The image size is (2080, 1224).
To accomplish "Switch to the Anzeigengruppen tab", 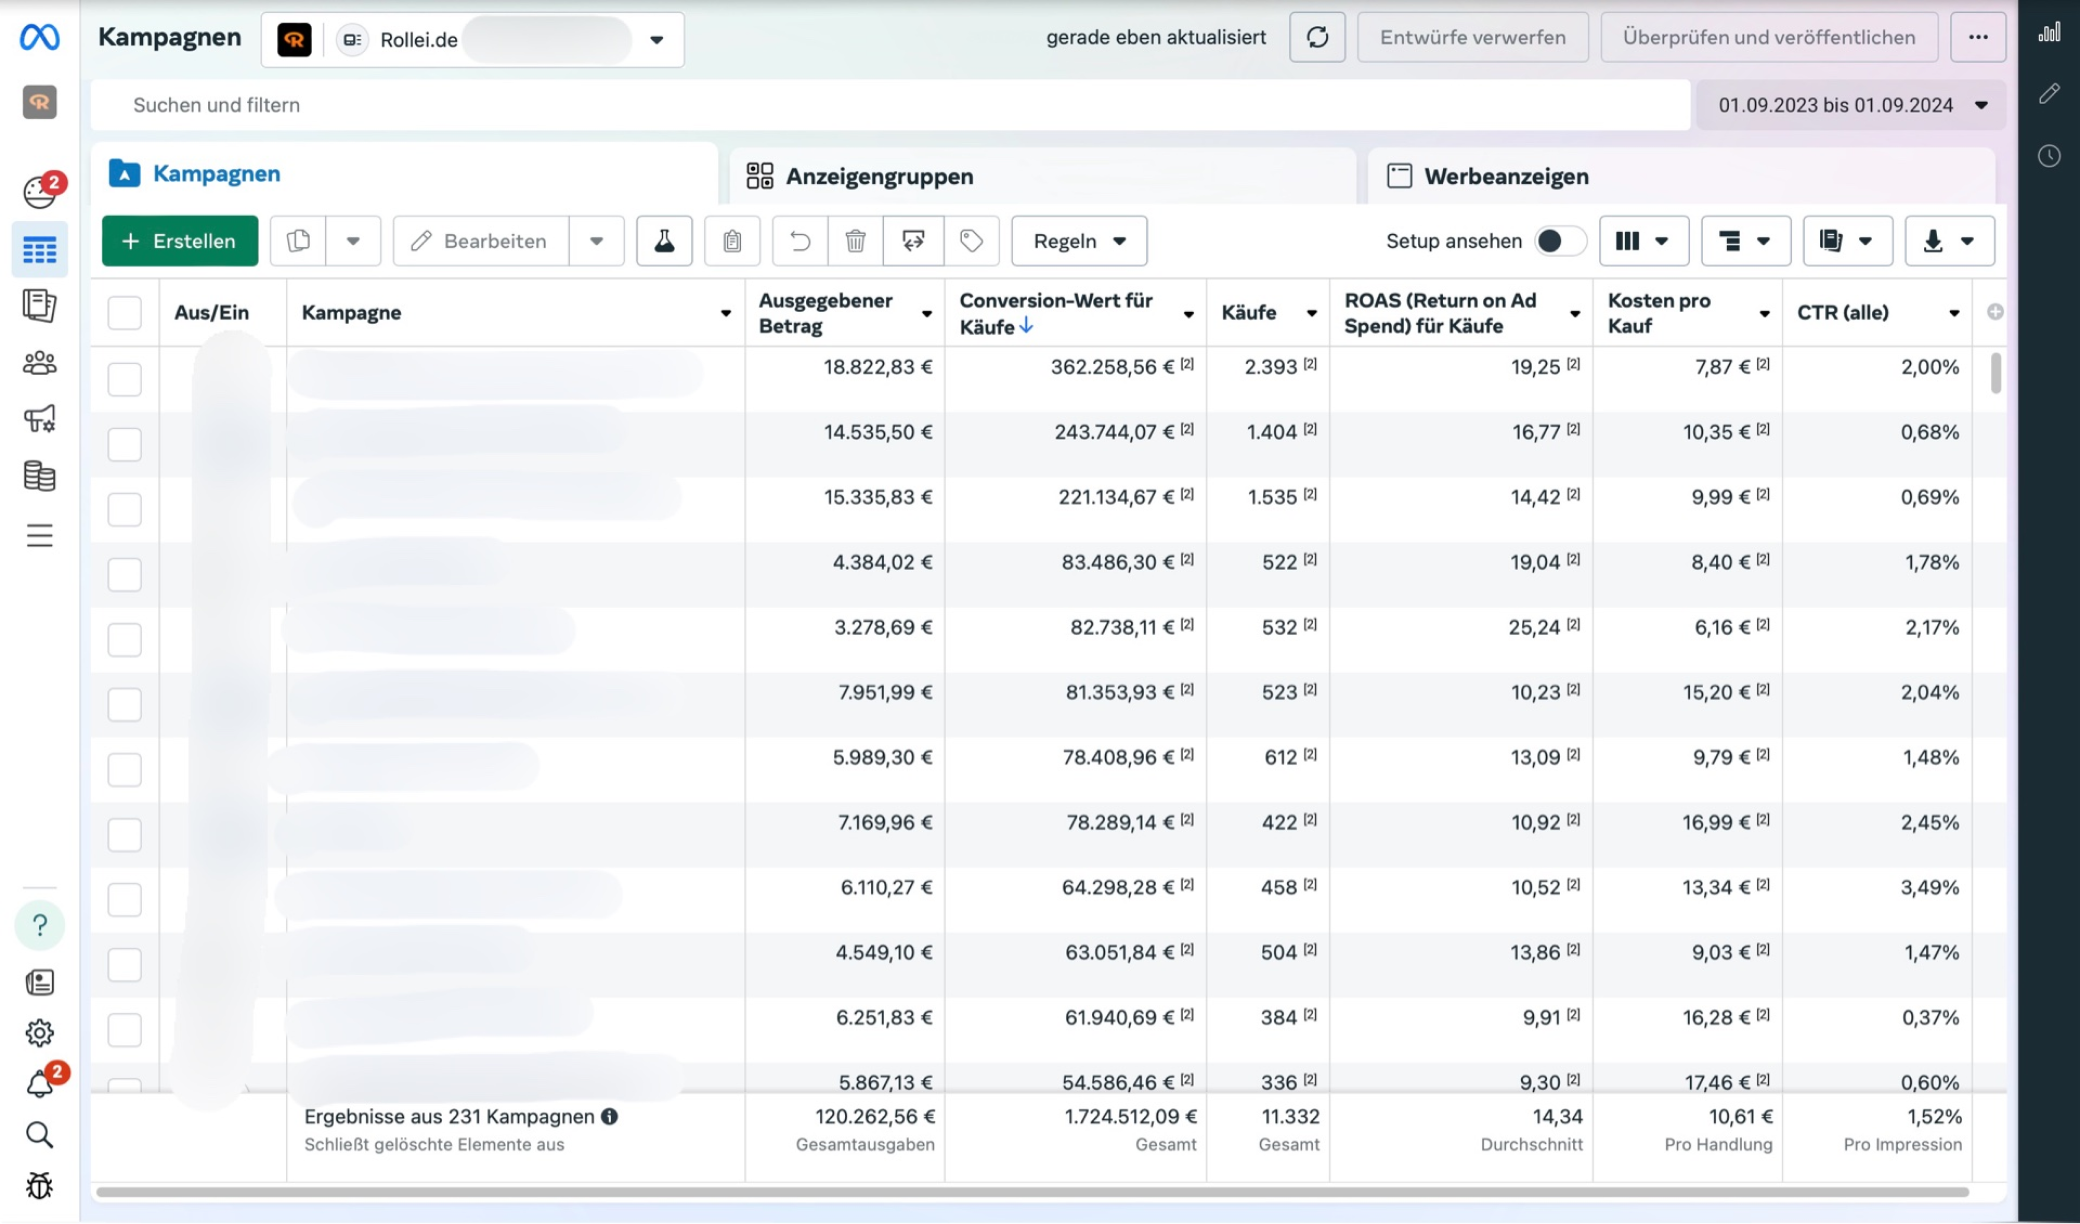I will coord(1042,177).
